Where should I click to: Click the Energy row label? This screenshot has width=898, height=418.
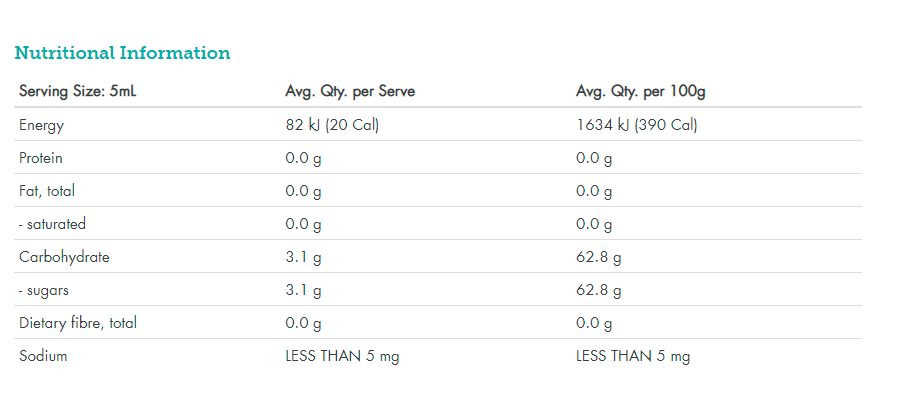pyautogui.click(x=41, y=125)
